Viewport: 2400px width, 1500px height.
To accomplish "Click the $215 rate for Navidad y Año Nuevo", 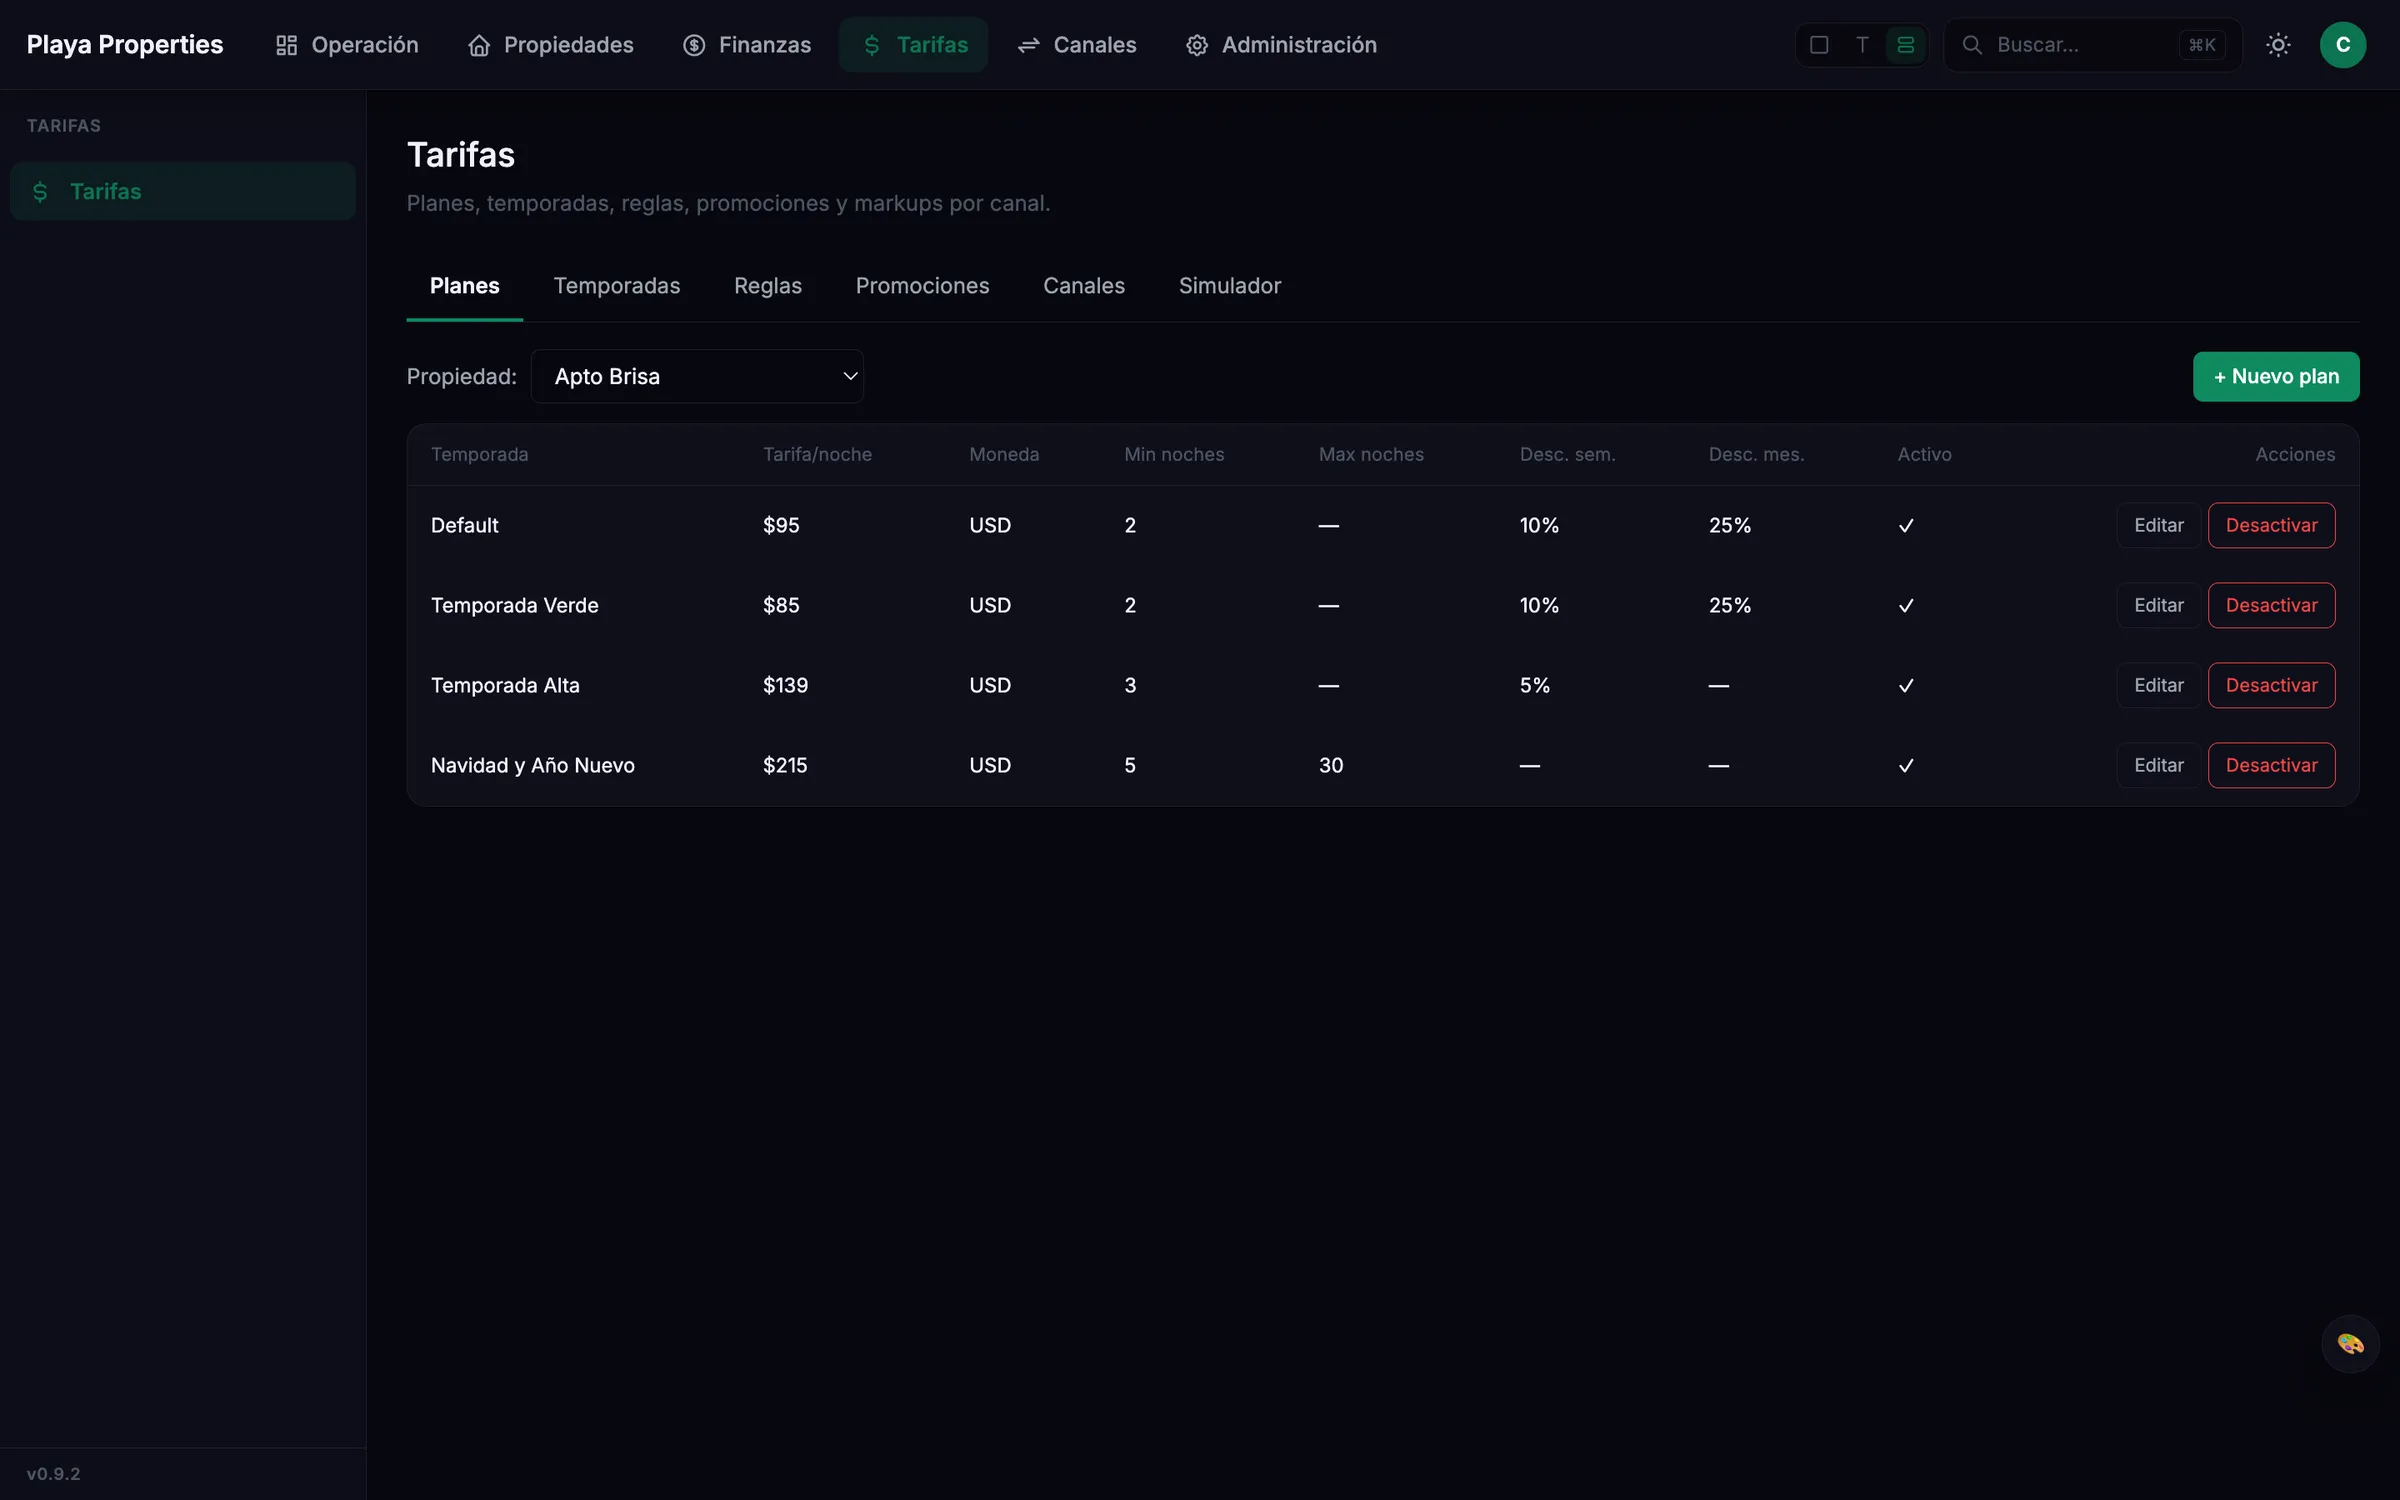I will coord(785,765).
